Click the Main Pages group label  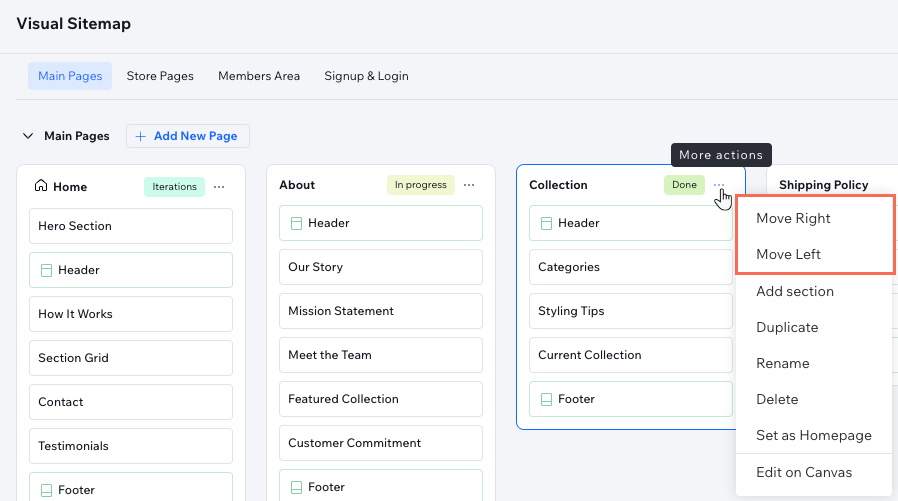[77, 136]
